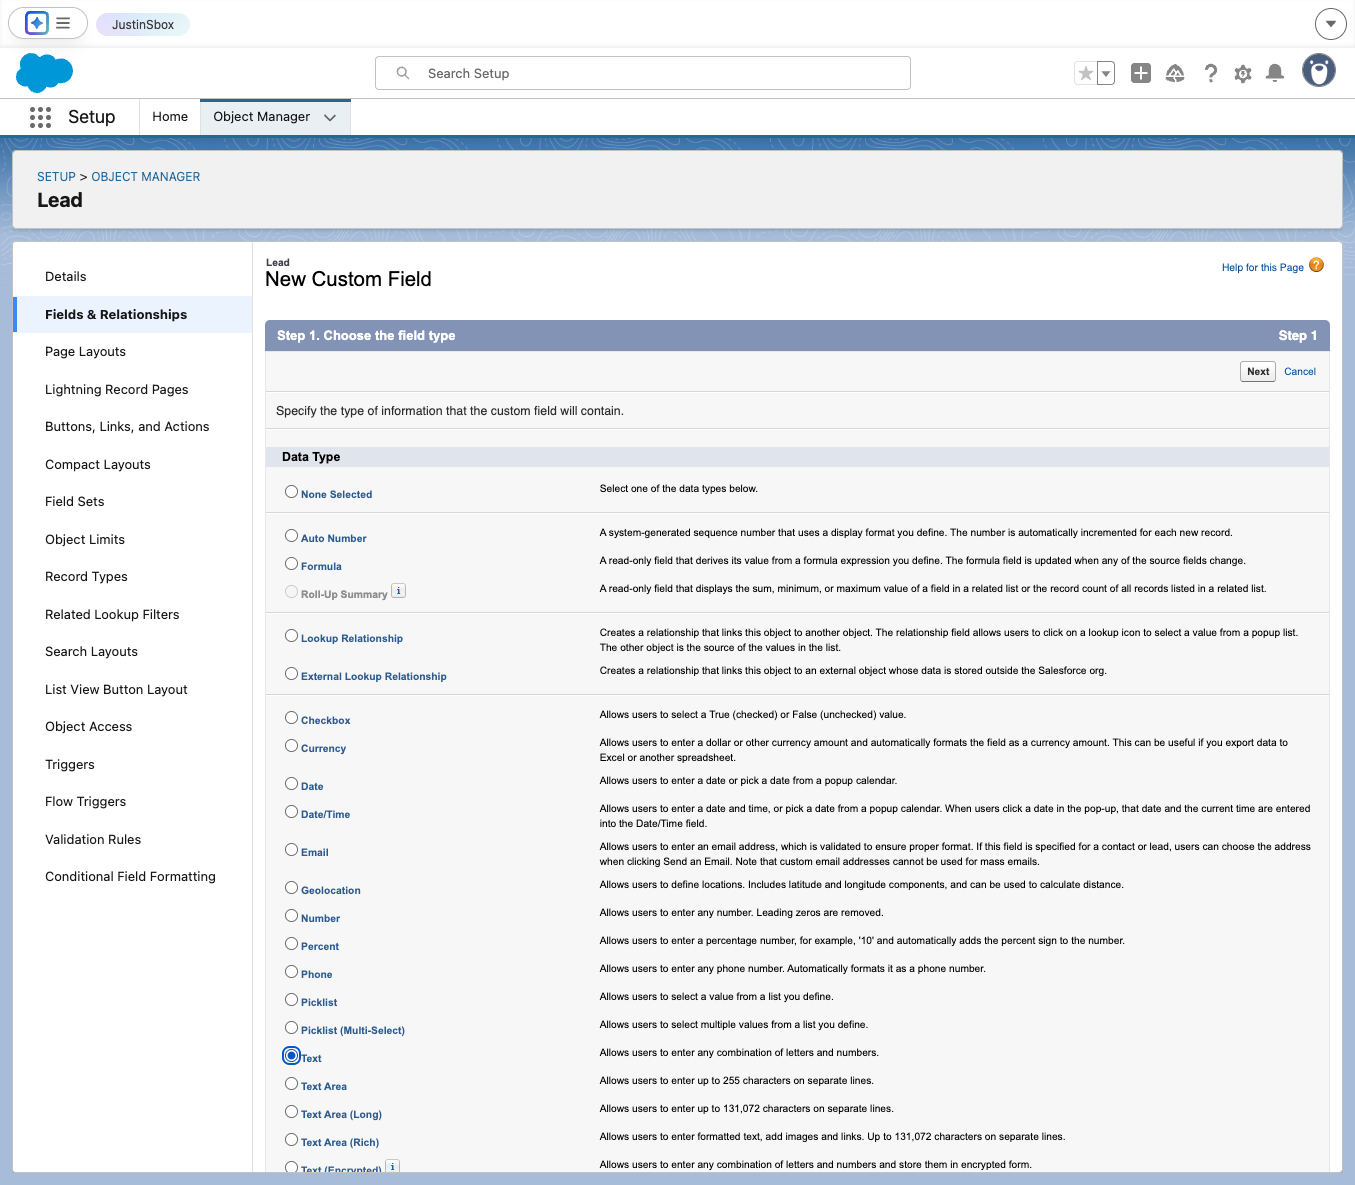Open the setup gear icon
1355x1185 pixels.
tap(1243, 73)
